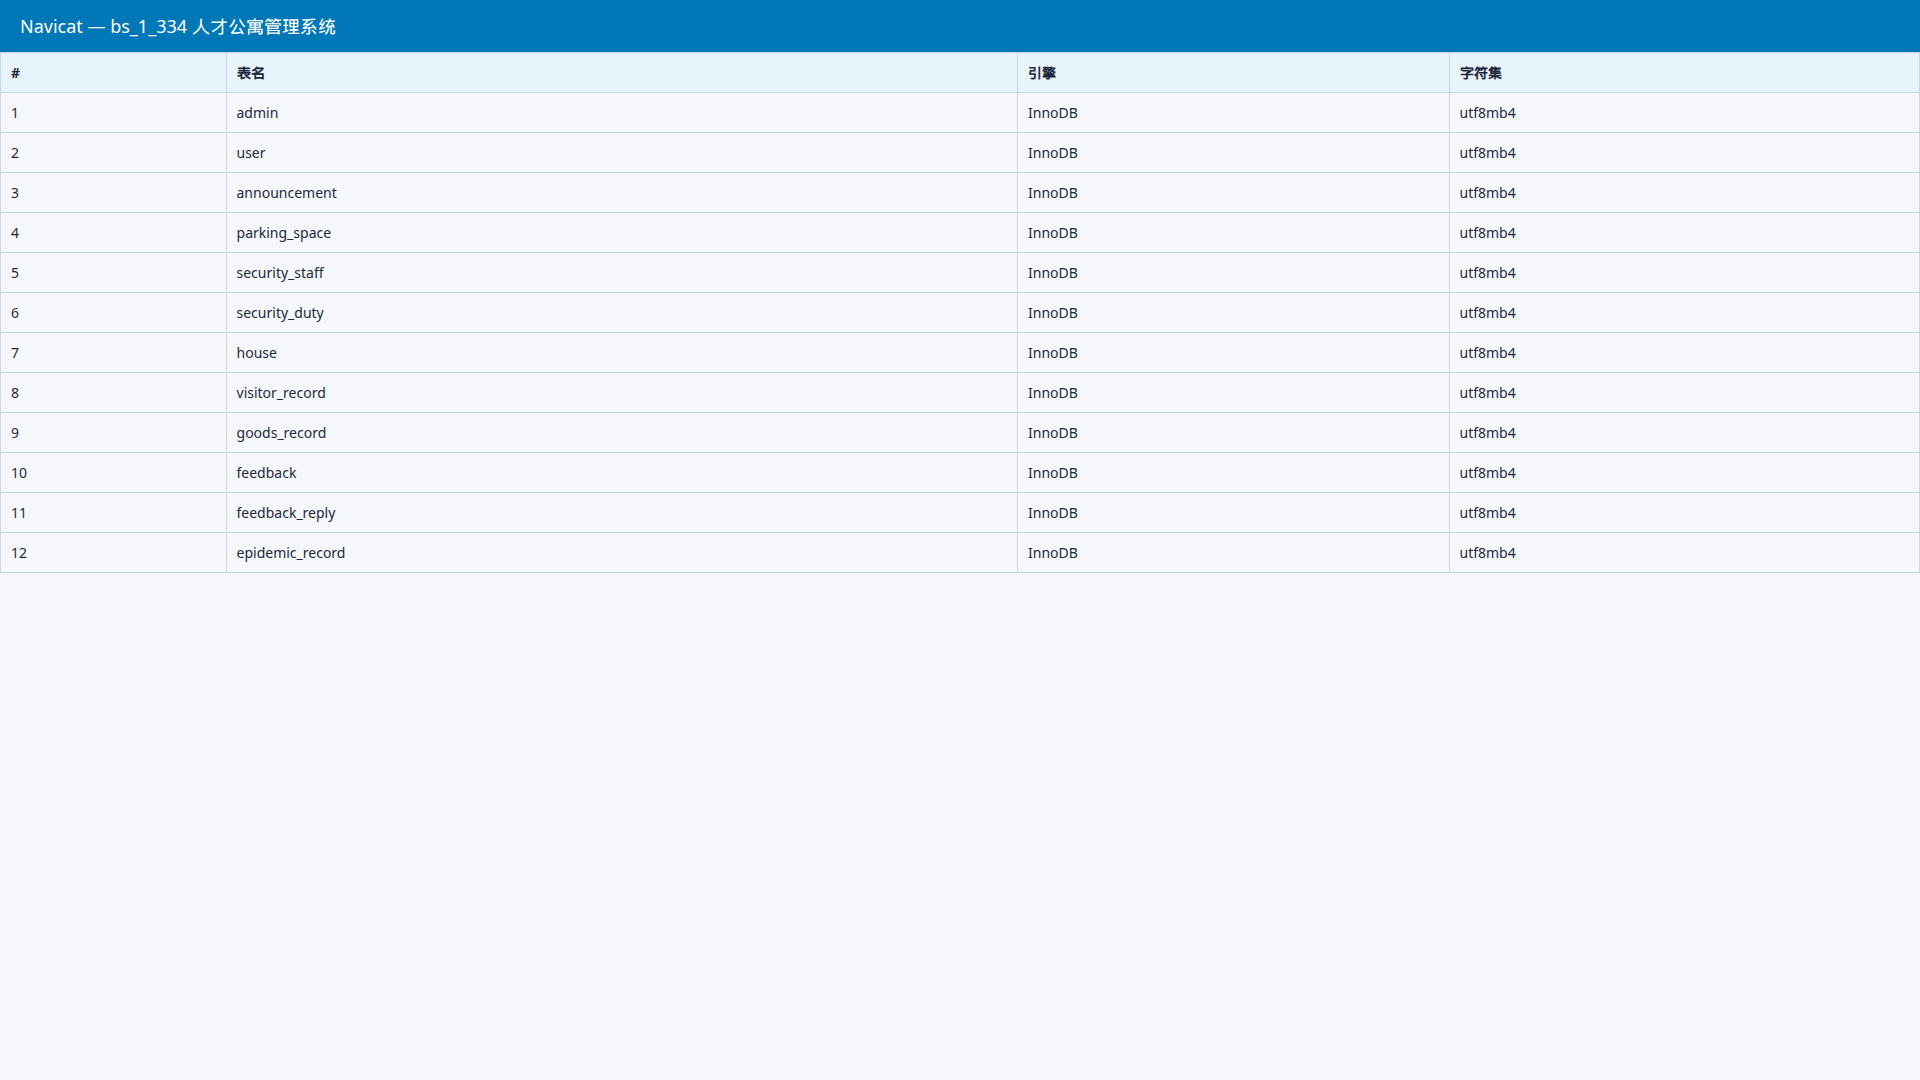This screenshot has height=1080, width=1920.
Task: Click the InnoDB cell in the house row
Action: tap(1233, 353)
